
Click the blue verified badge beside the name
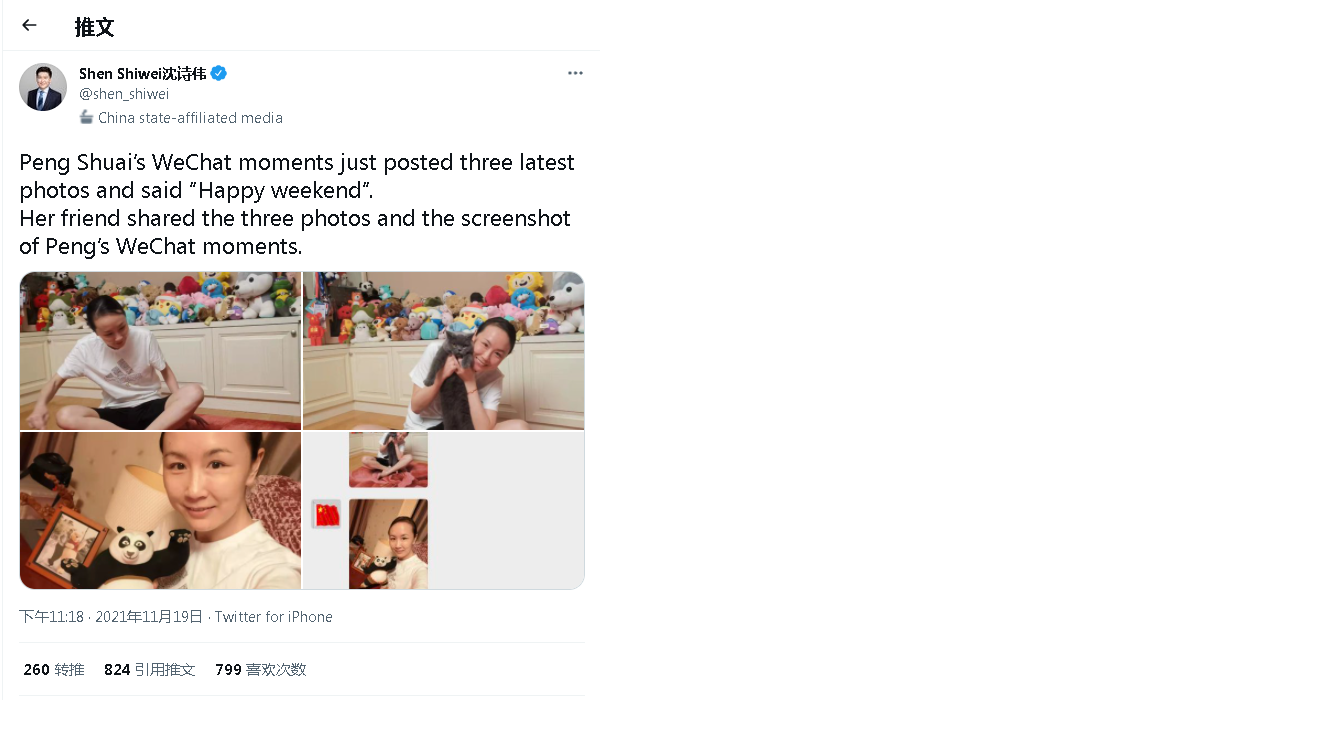click(218, 73)
